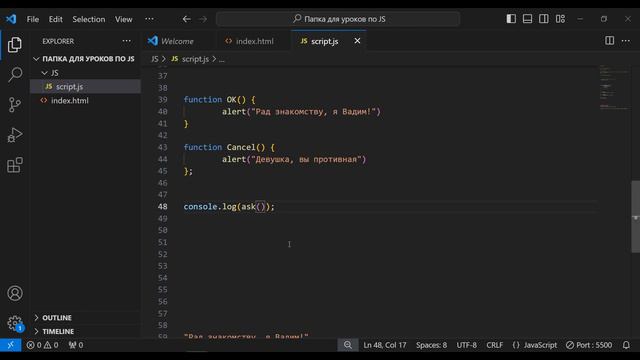Click the zoom magnifier in status bar
640x360 pixels.
tap(348, 345)
